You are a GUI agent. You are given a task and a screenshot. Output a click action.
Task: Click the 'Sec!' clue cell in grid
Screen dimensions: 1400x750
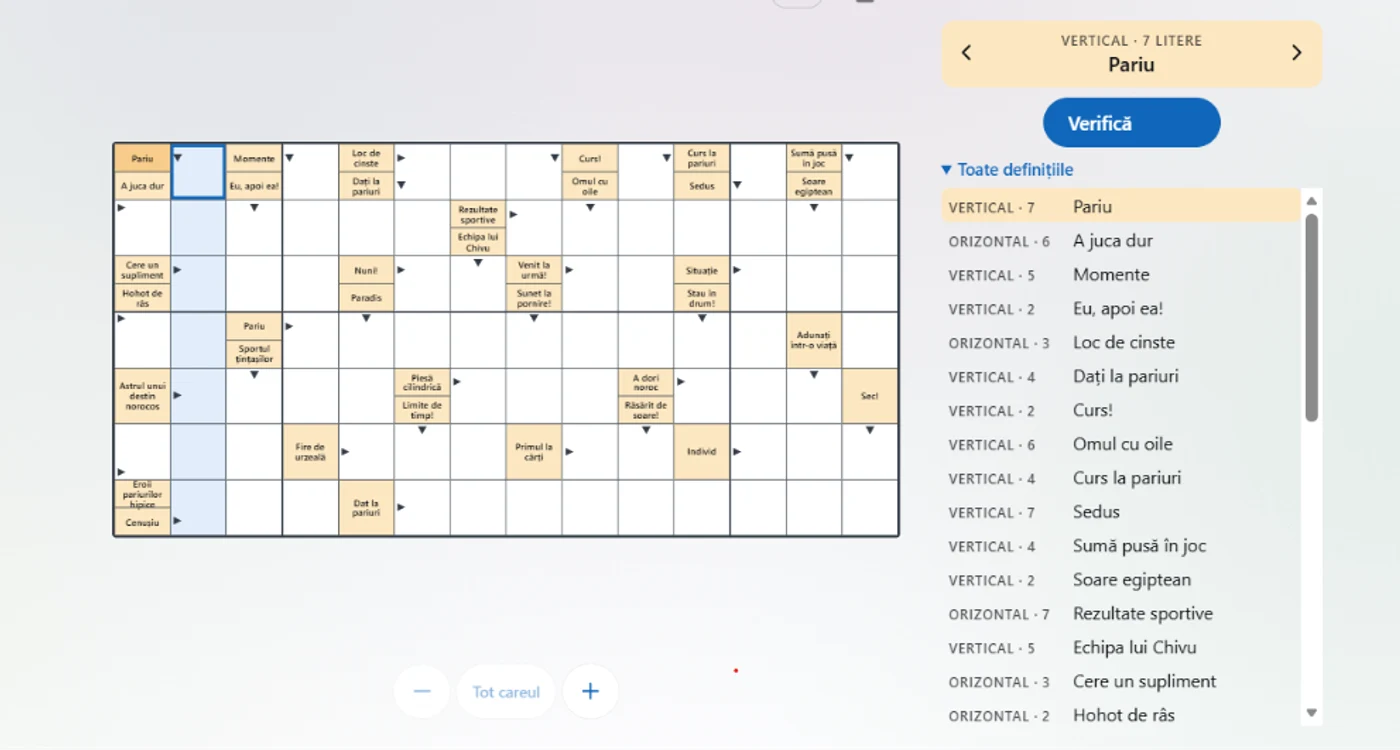[x=870, y=396]
